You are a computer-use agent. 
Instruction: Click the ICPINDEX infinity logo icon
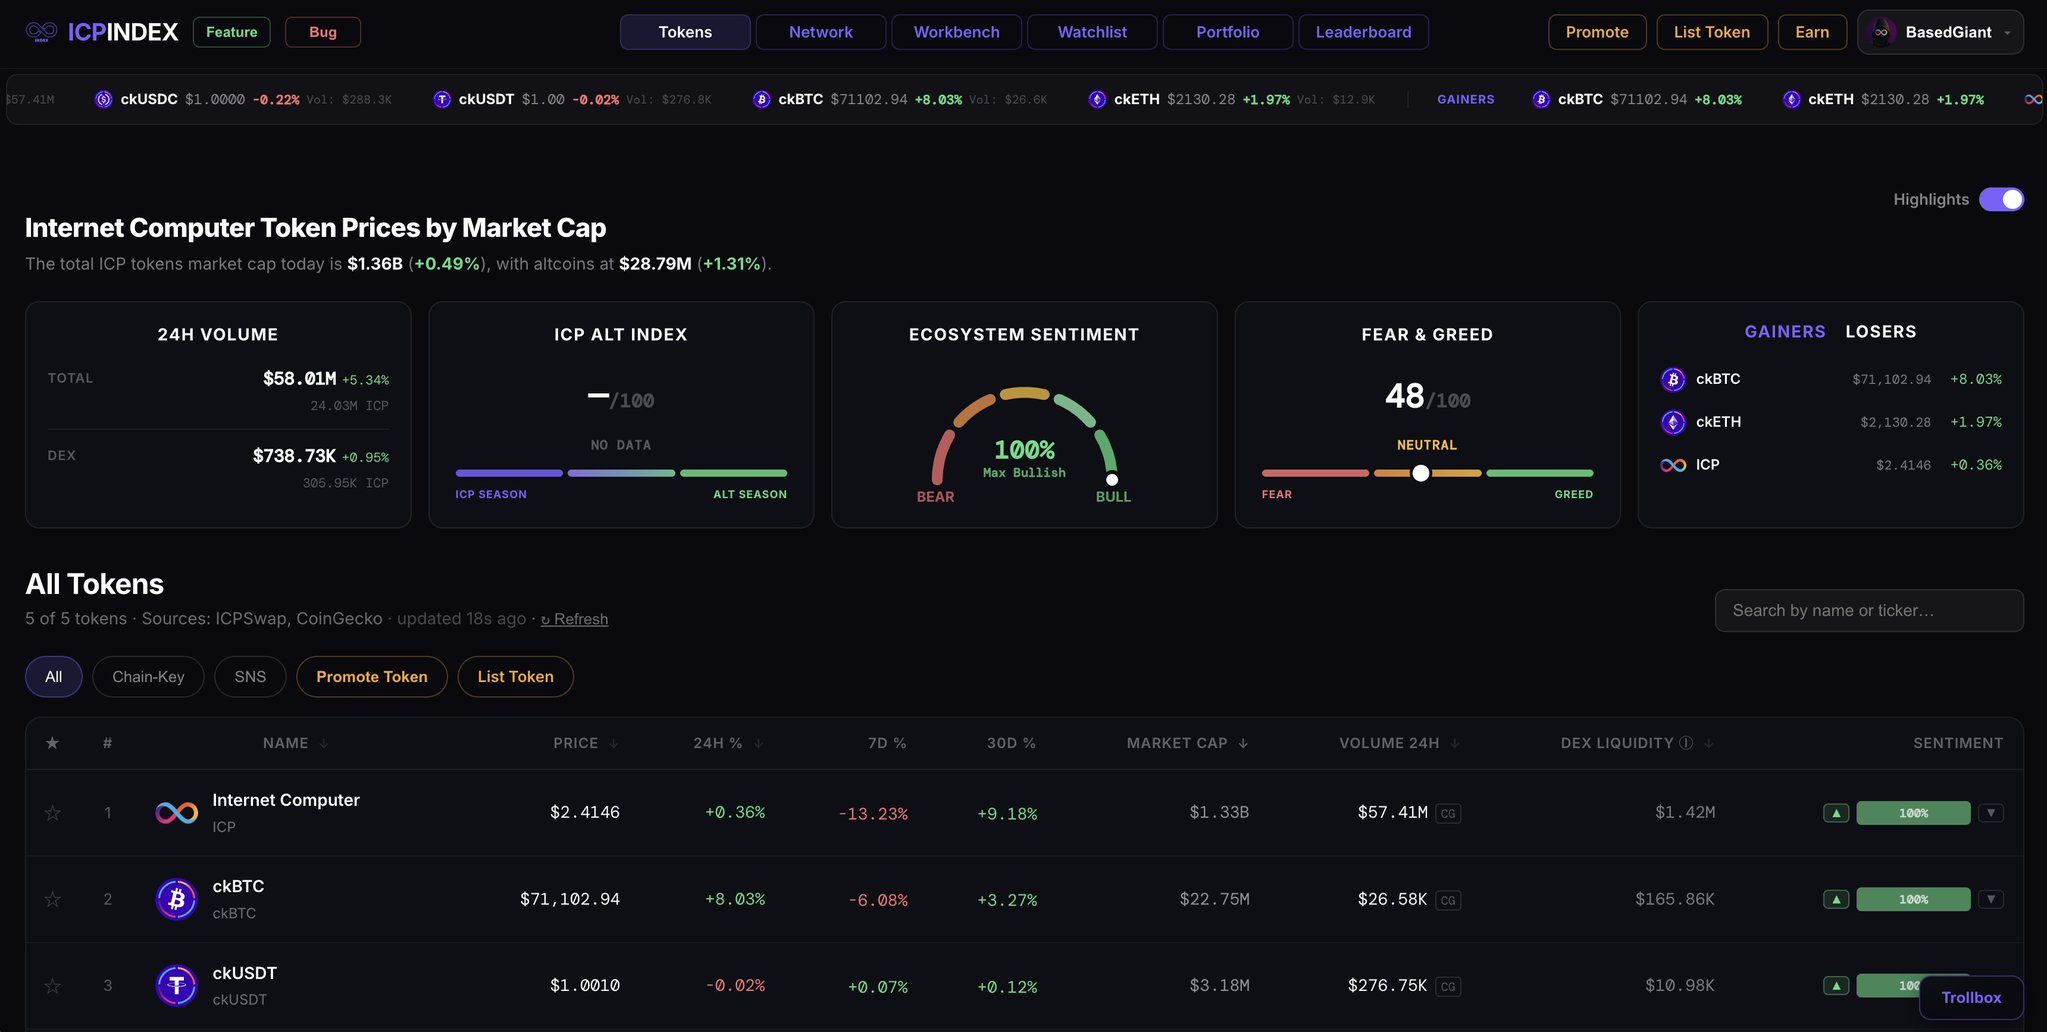click(41, 32)
